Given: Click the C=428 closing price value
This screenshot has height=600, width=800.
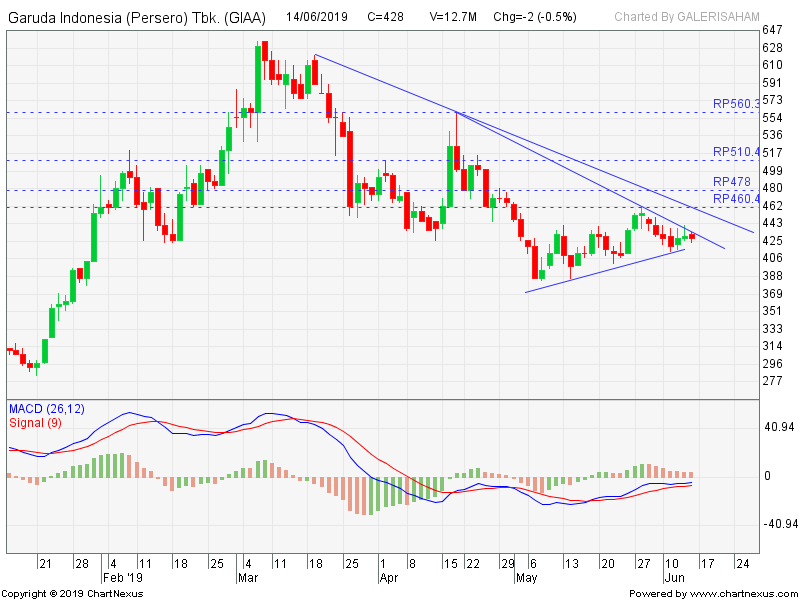Looking at the screenshot, I should [387, 17].
